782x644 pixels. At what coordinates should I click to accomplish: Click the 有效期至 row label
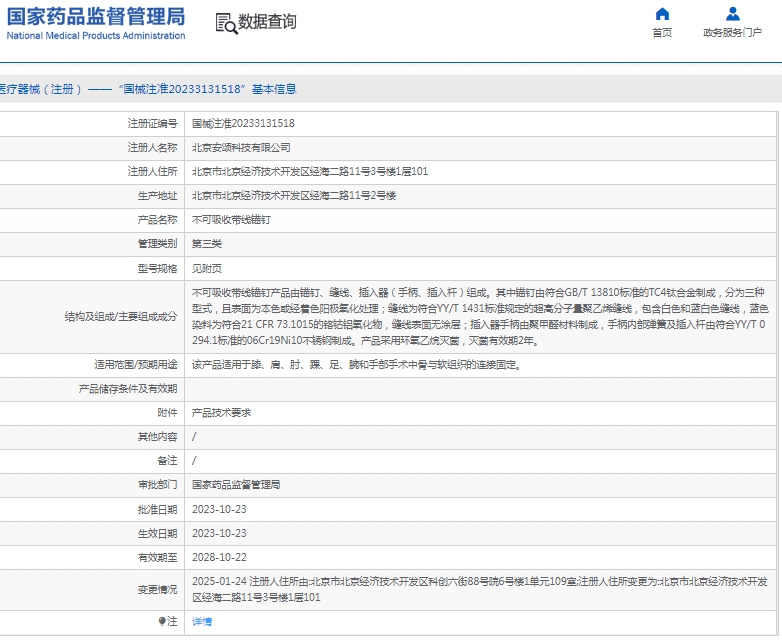point(158,557)
